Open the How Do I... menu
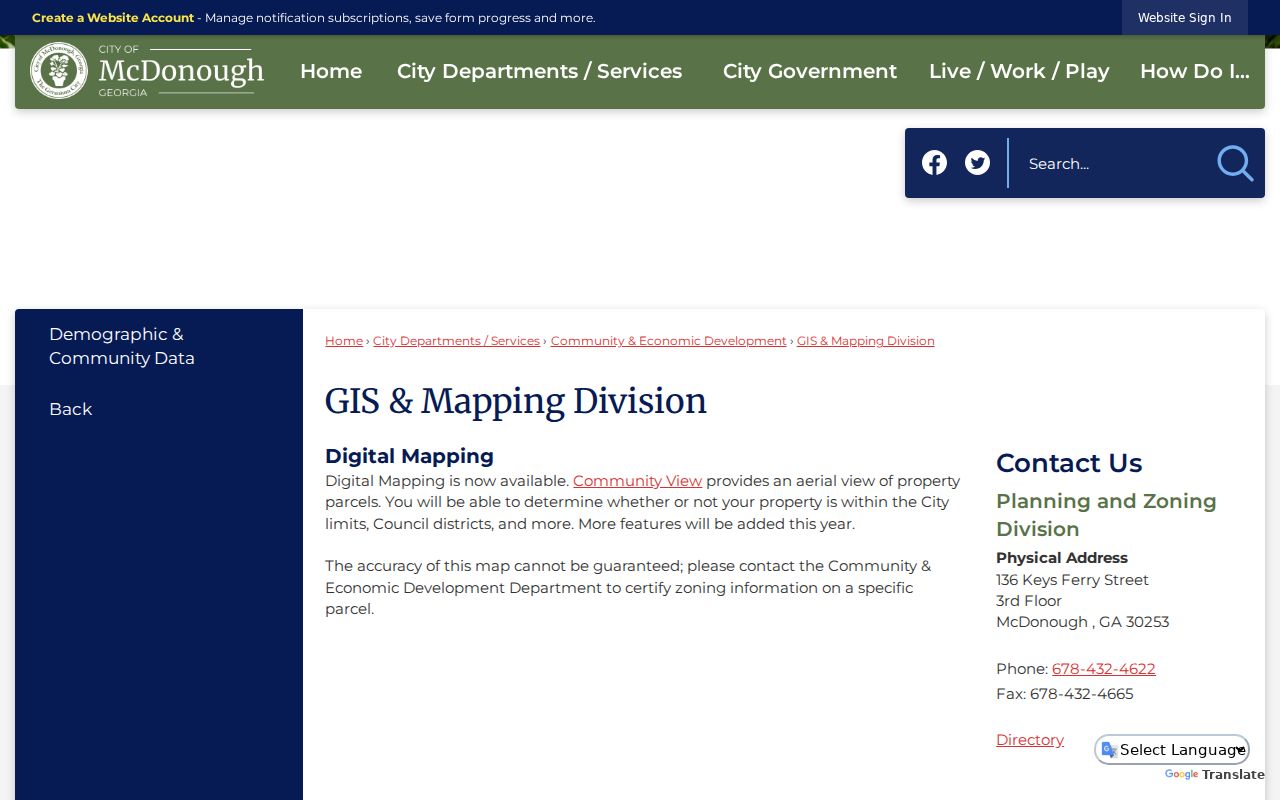This screenshot has height=800, width=1280. tap(1195, 71)
